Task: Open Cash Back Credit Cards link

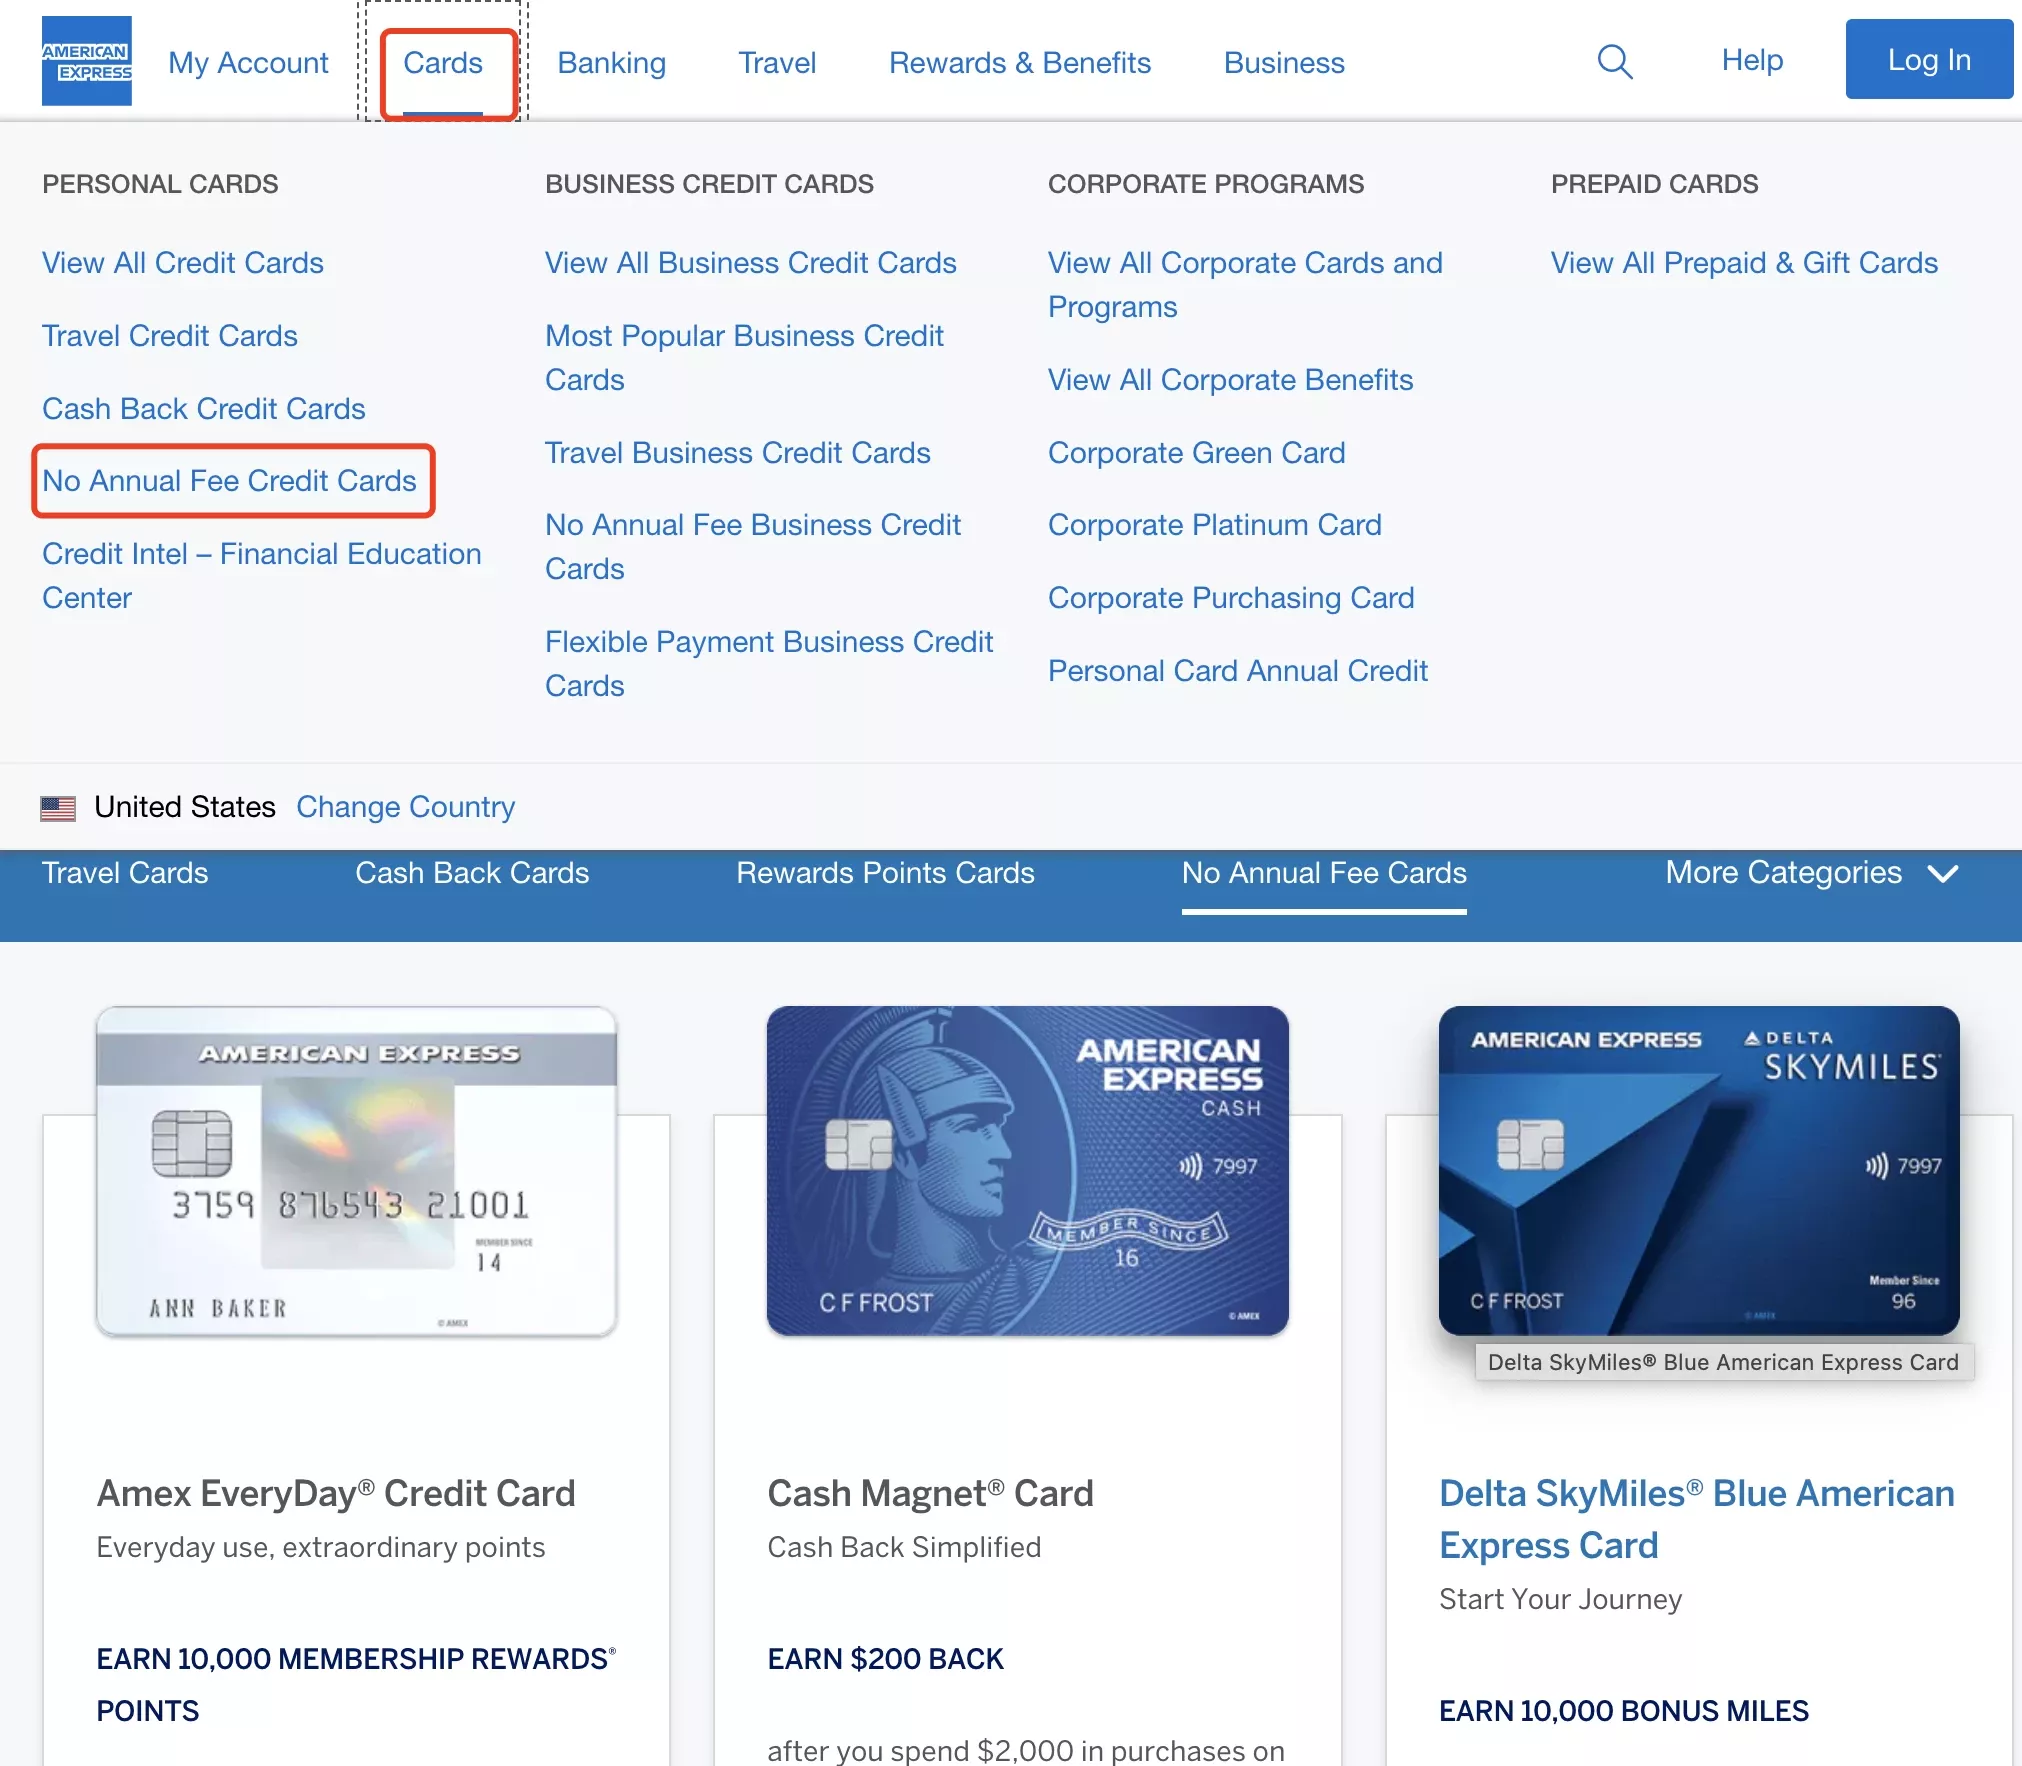Action: [x=203, y=408]
